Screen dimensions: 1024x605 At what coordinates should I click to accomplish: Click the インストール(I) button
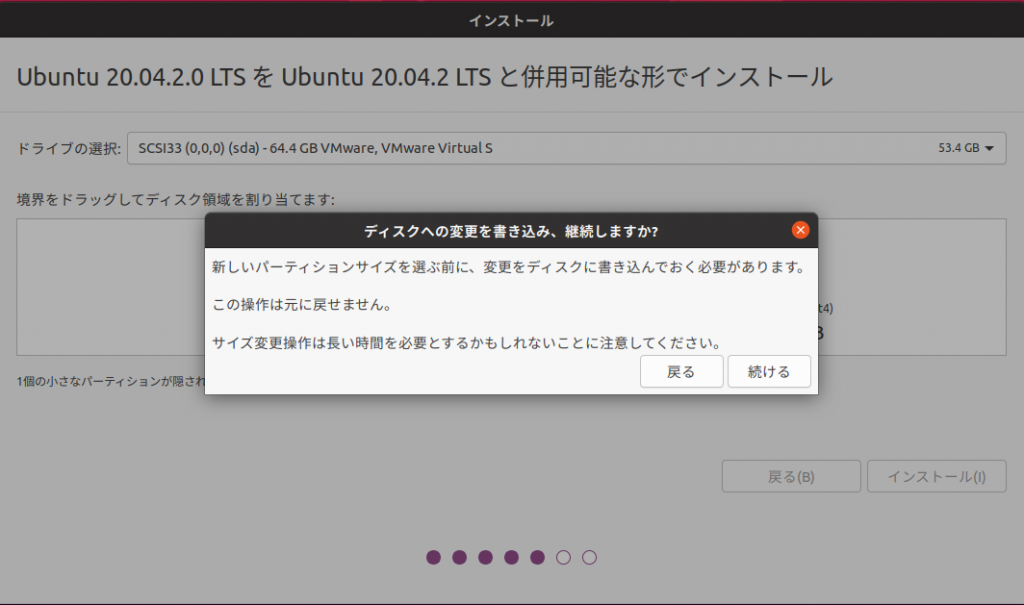click(936, 477)
